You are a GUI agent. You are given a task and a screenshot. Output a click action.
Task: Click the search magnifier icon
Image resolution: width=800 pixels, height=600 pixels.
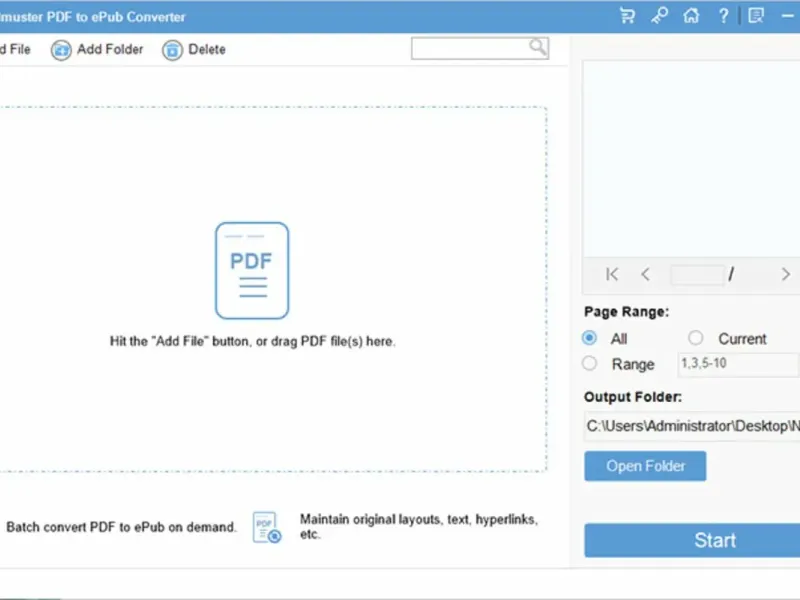point(538,47)
